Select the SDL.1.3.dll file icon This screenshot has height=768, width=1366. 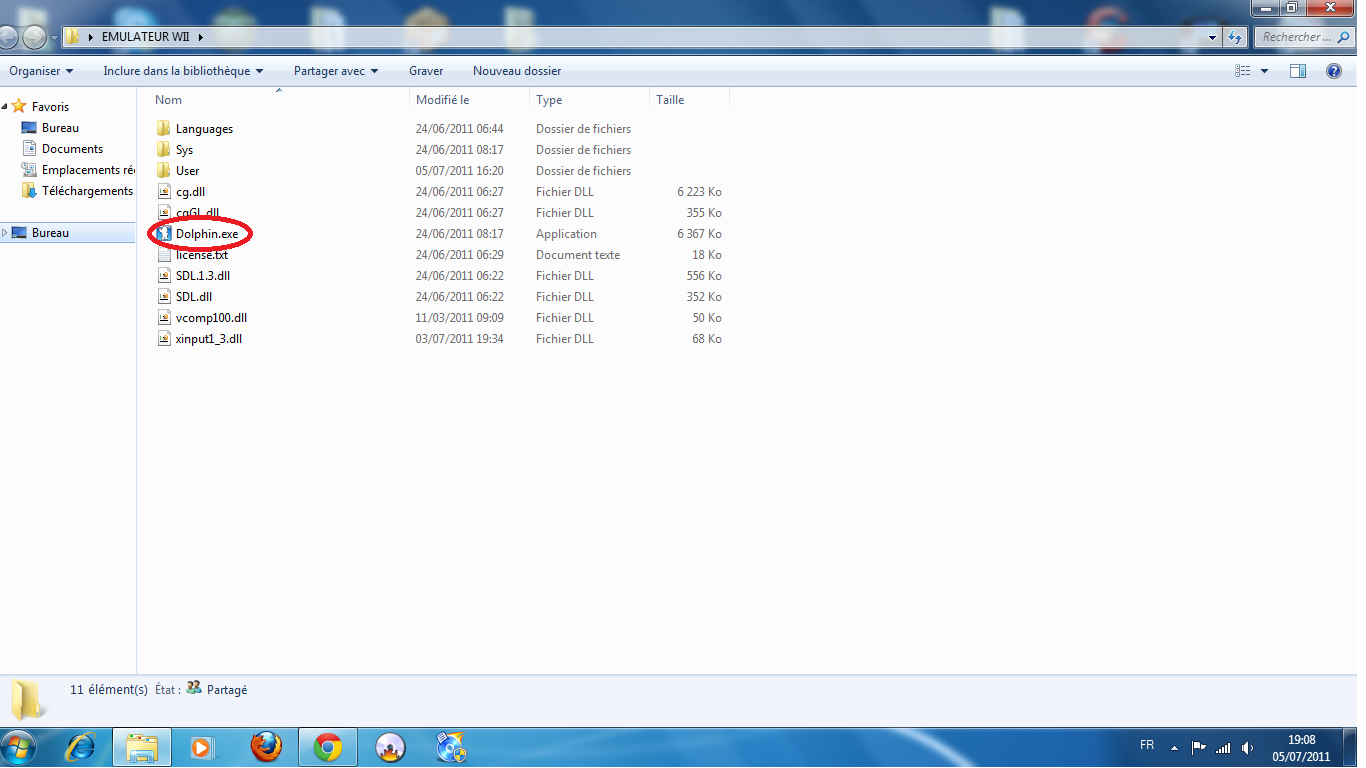164,276
